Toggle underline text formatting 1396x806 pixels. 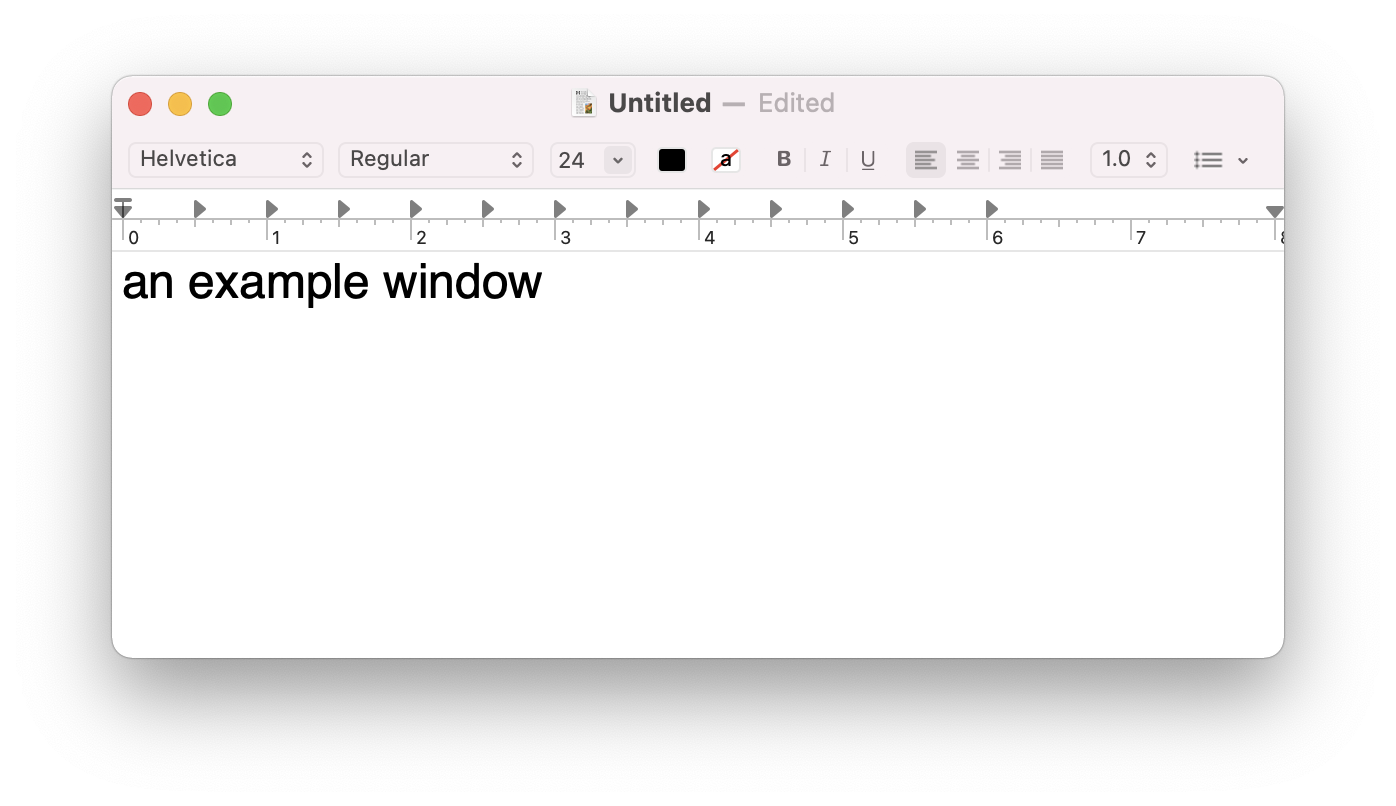tap(868, 159)
